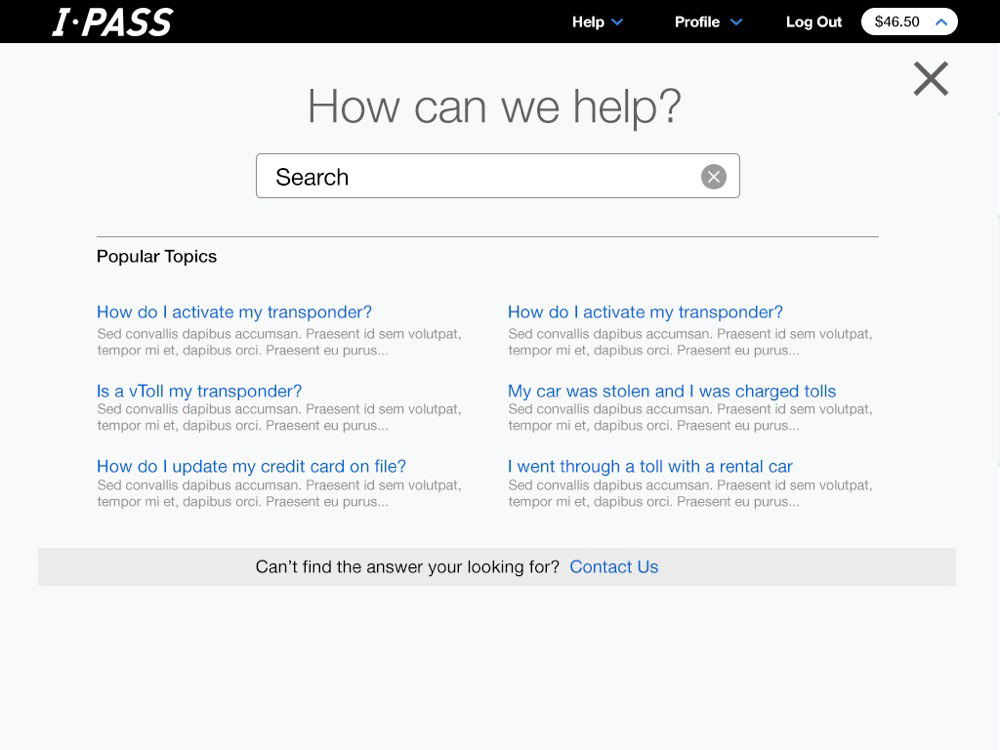
Task: Open the Help menu
Action: [x=597, y=22]
